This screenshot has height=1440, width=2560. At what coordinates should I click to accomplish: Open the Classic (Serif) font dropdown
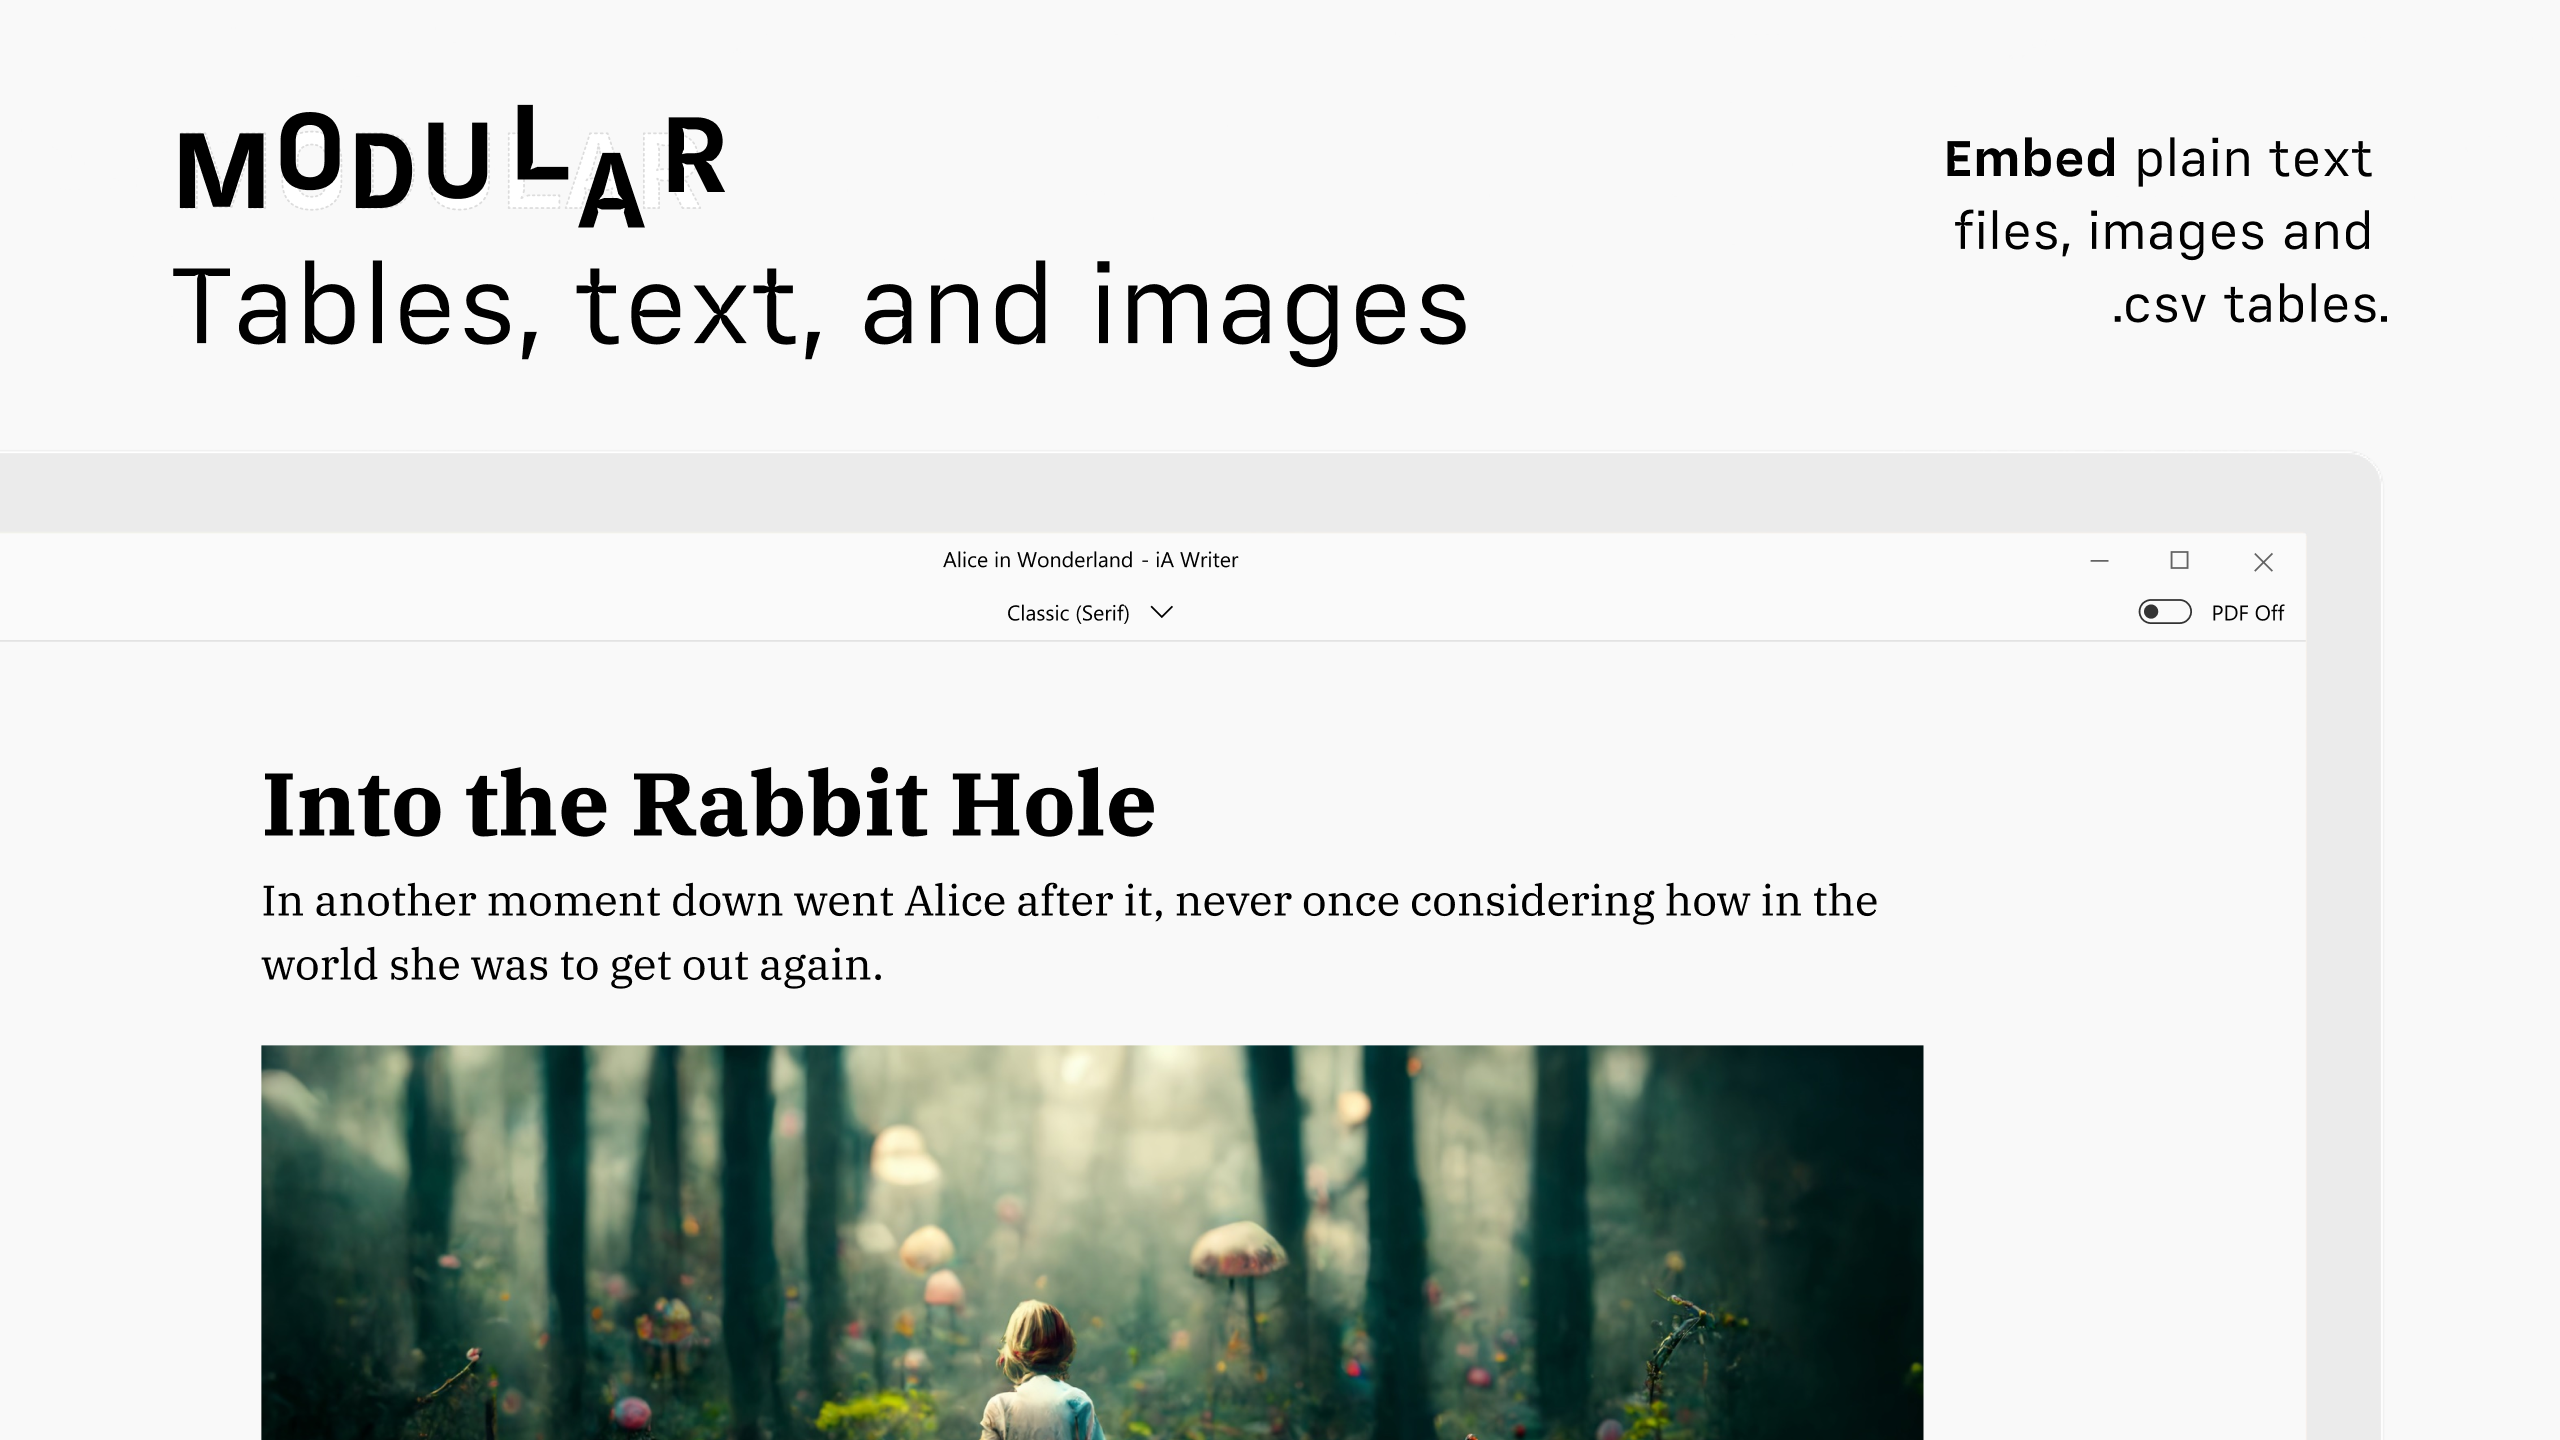click(1090, 612)
